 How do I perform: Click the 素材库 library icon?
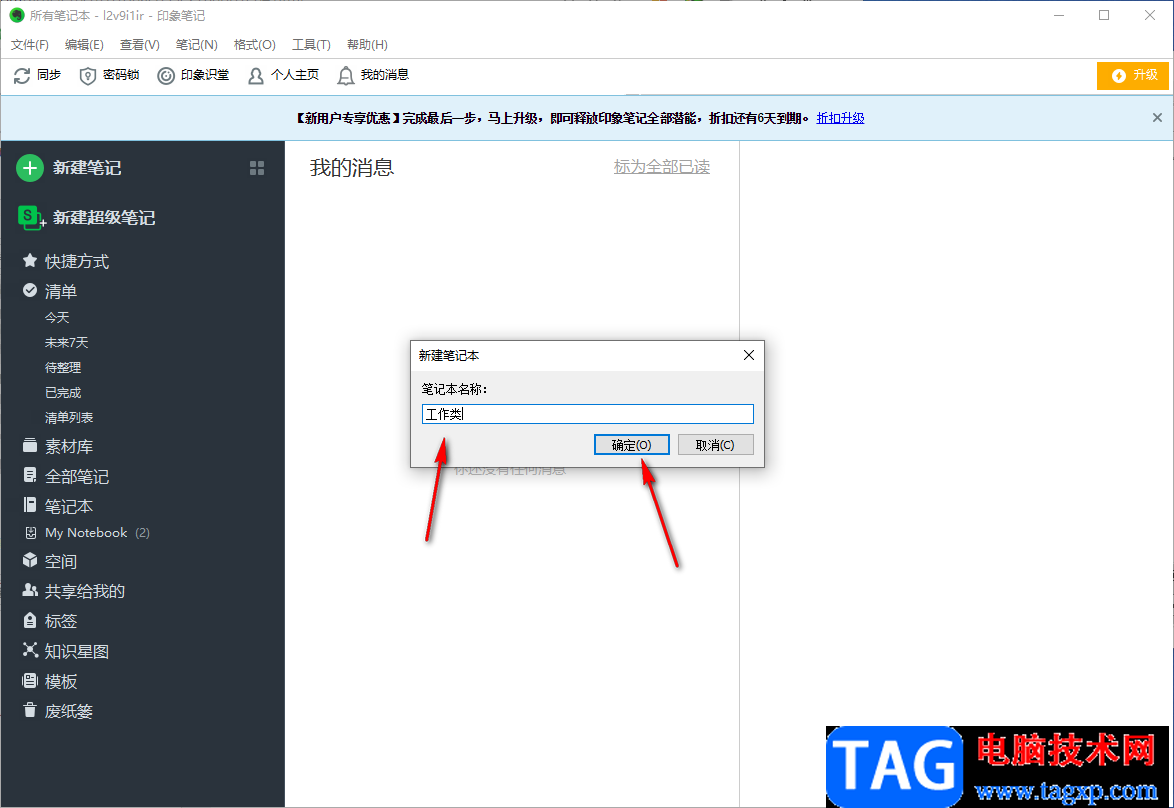pyautogui.click(x=30, y=446)
